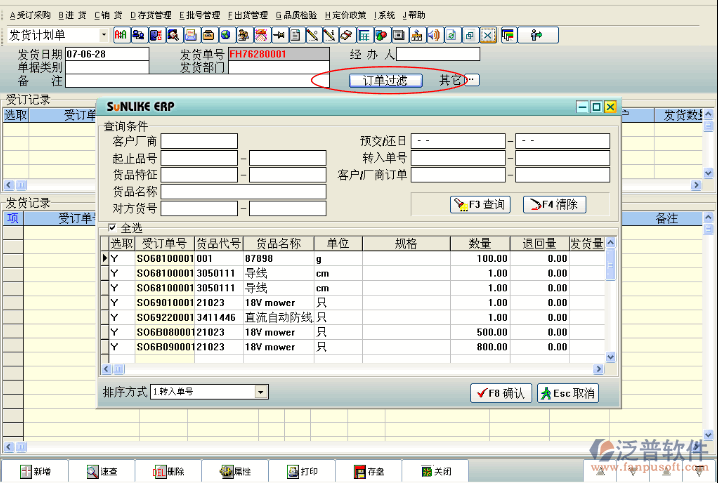Screen dimensions: 719x483
Task: Click the 客户厂商 input field
Action: [x=200, y=141]
